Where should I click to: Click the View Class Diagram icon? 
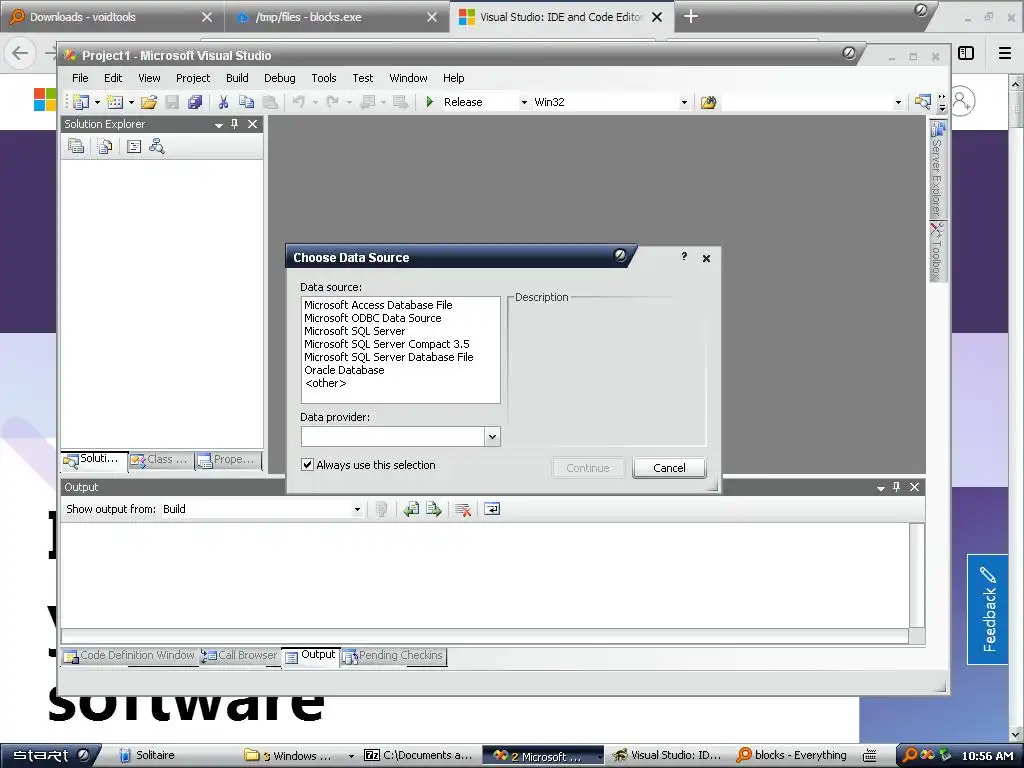tap(157, 146)
